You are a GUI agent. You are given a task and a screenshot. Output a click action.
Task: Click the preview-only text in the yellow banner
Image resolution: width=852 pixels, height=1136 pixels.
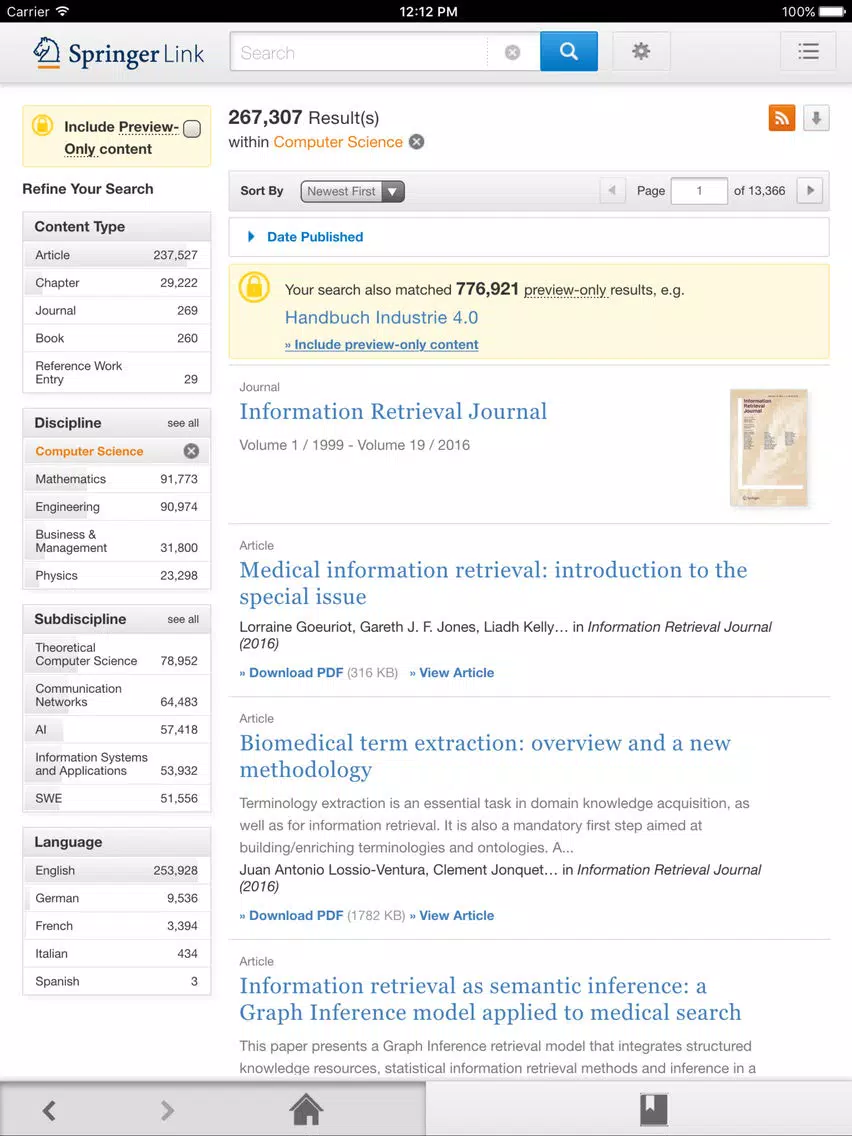point(566,290)
